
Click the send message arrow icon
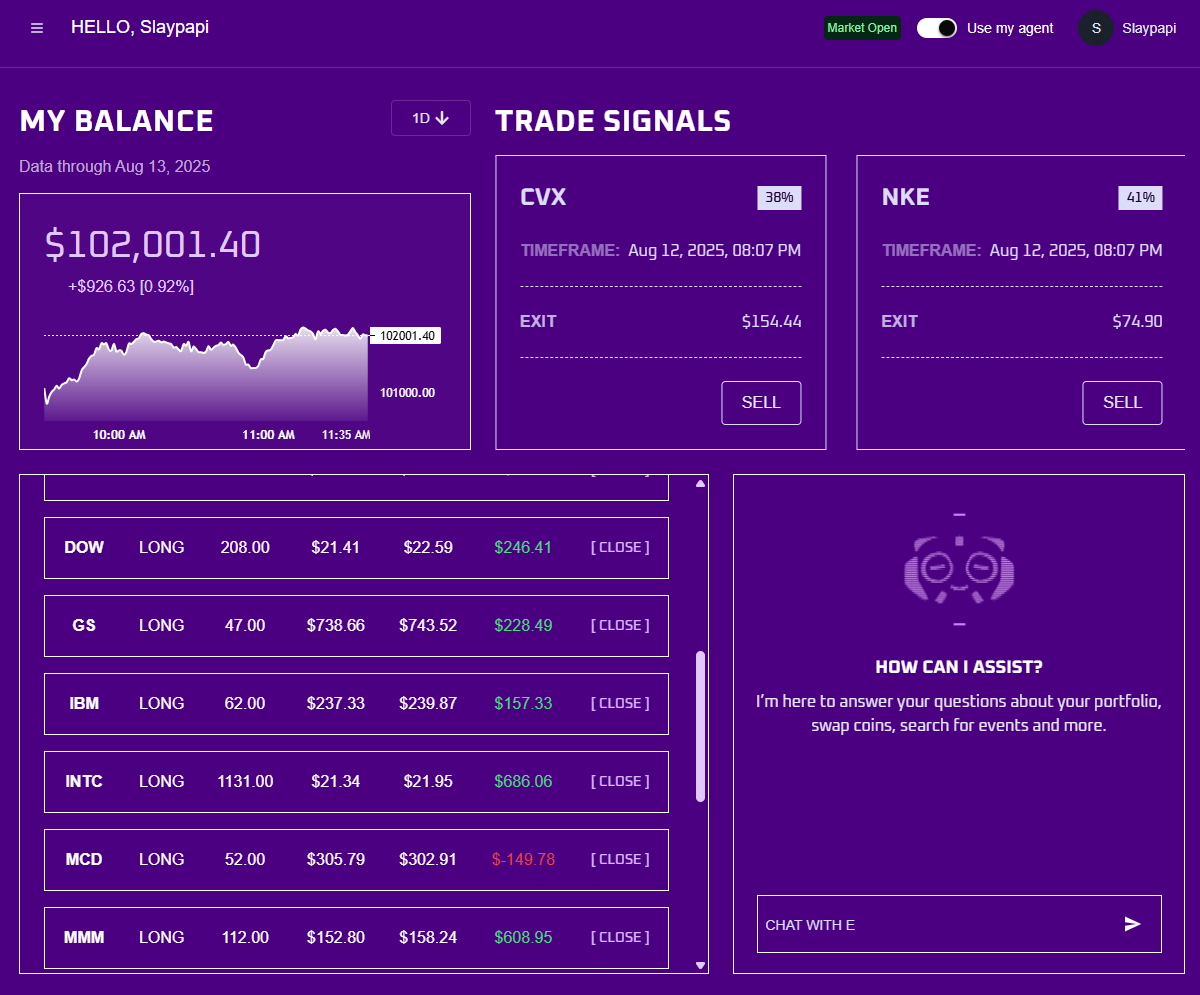click(1132, 924)
